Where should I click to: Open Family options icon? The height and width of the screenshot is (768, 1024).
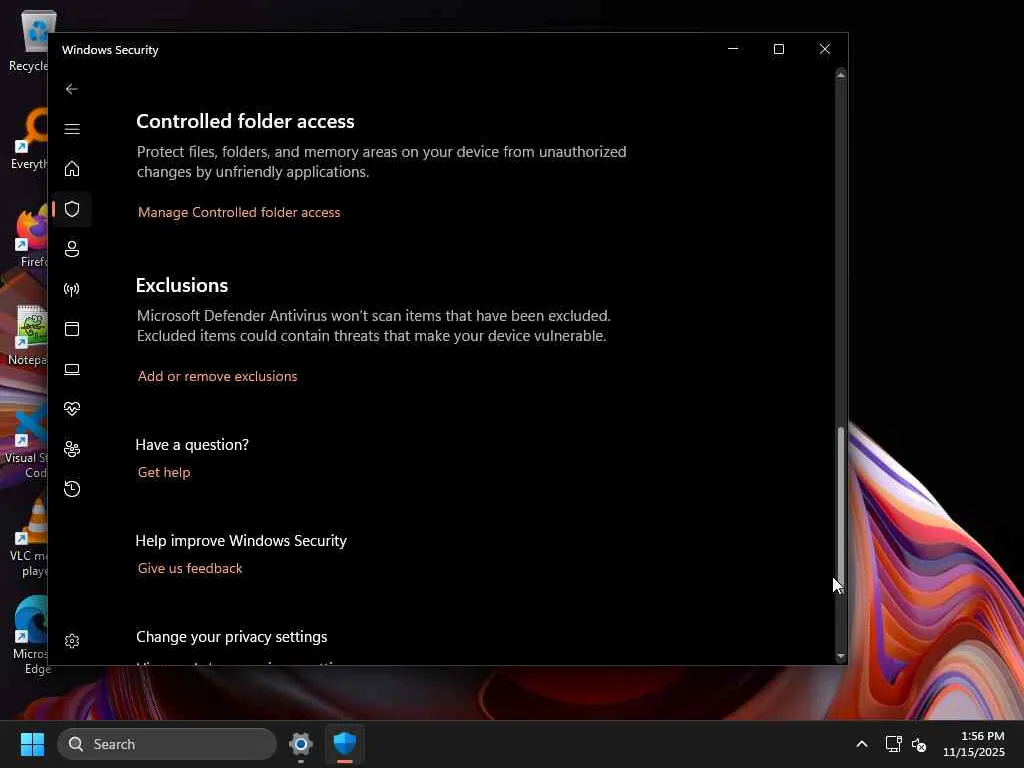pyautogui.click(x=72, y=449)
